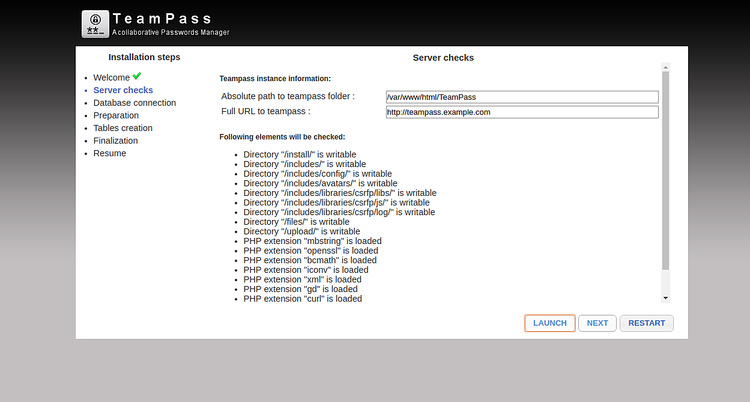This screenshot has height=402, width=750.
Task: Click the PHP extension "curl" is loaded entry
Action: [302, 298]
